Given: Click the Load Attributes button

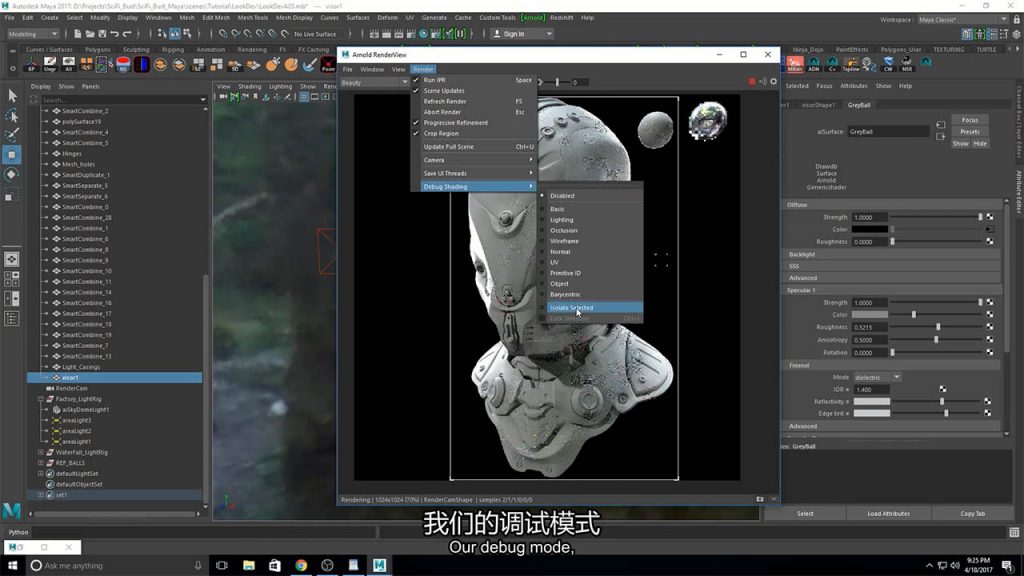Looking at the screenshot, I should click(888, 514).
